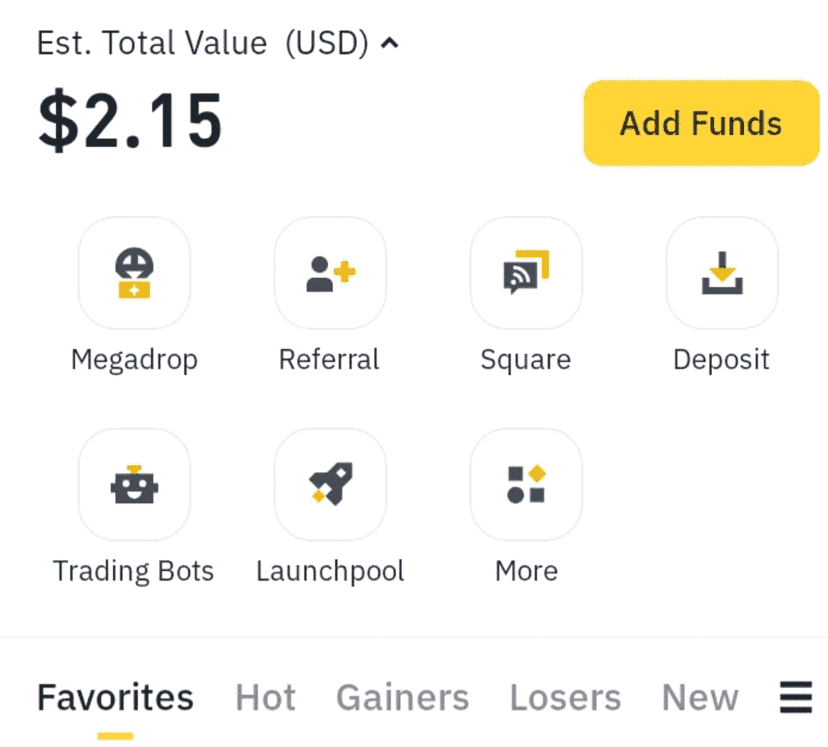The height and width of the screenshot is (747, 828).
Task: Open the Megadrop parachute icon
Action: [x=134, y=272]
